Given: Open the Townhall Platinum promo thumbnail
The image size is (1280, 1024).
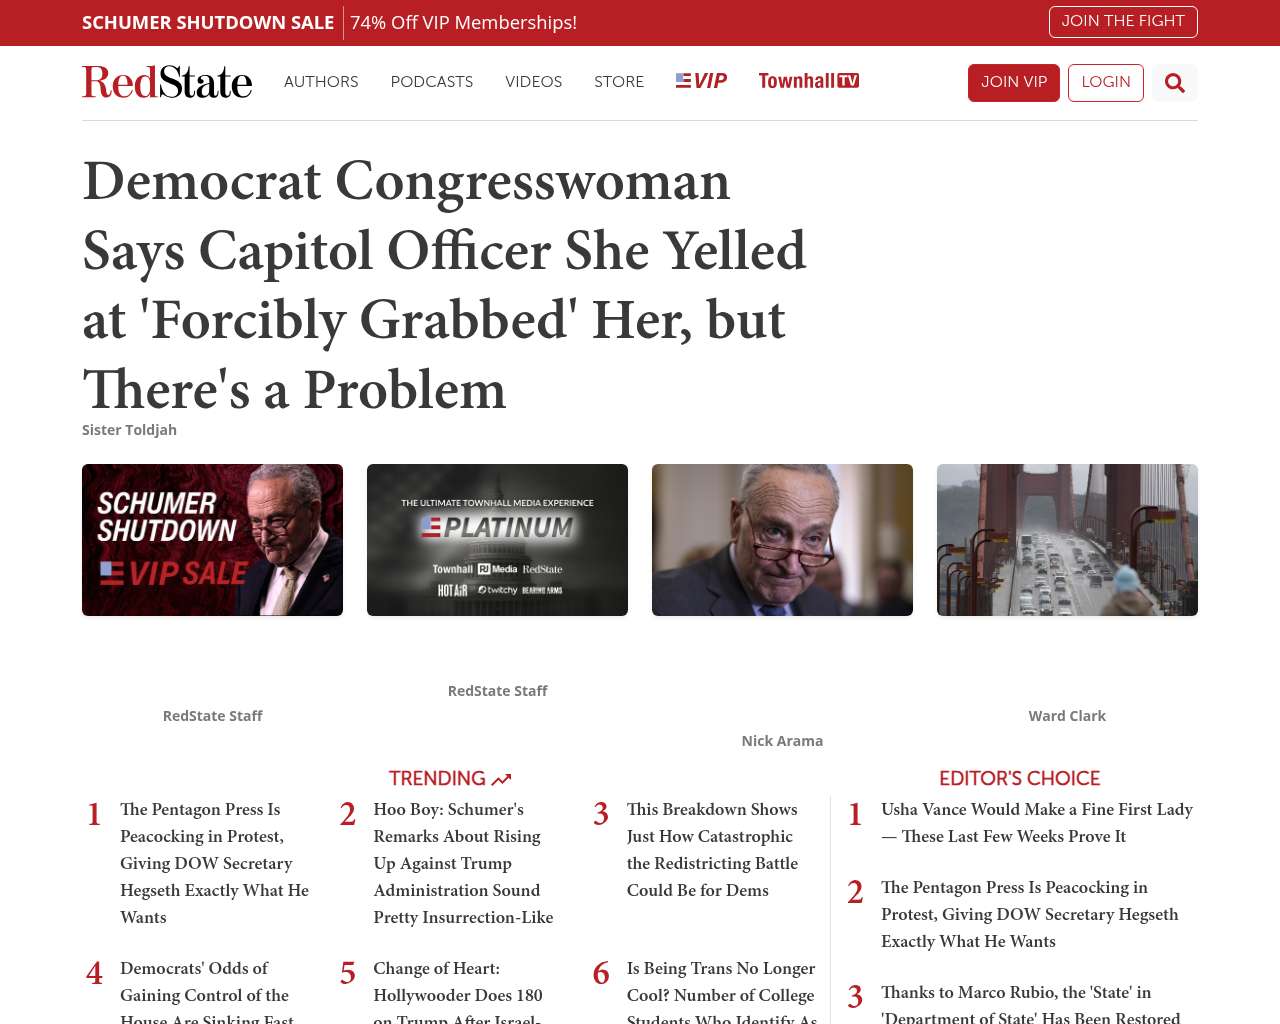Looking at the screenshot, I should pyautogui.click(x=497, y=540).
